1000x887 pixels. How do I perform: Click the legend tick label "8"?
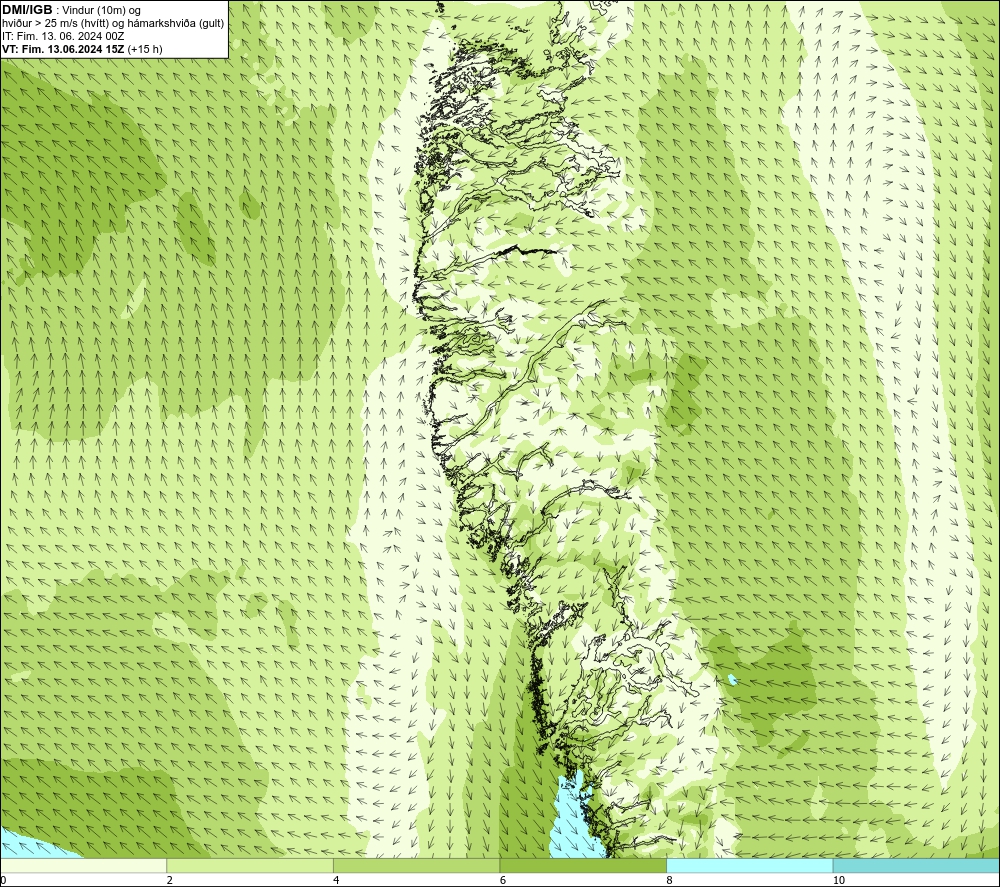[x=670, y=880]
